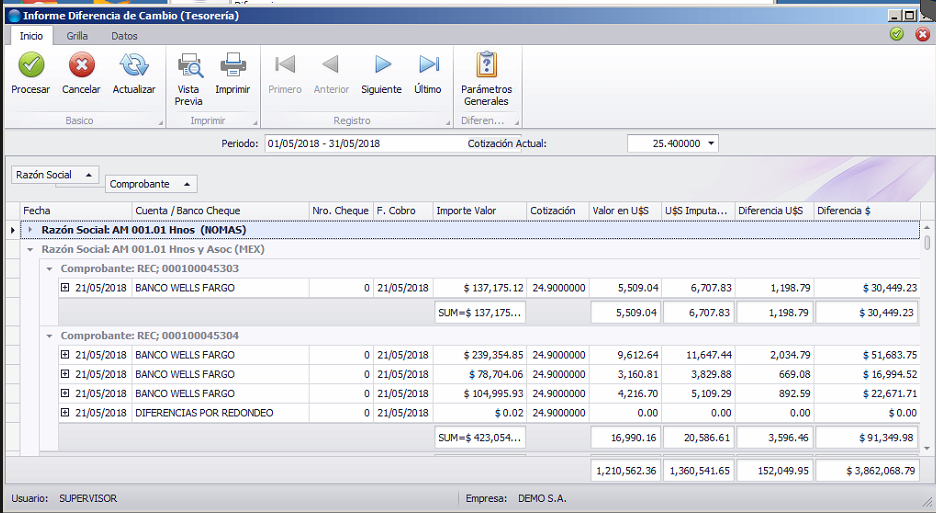Image resolution: width=936 pixels, height=513 pixels.
Task: Sort by the Diferencia $ column header
Action: 867,211
